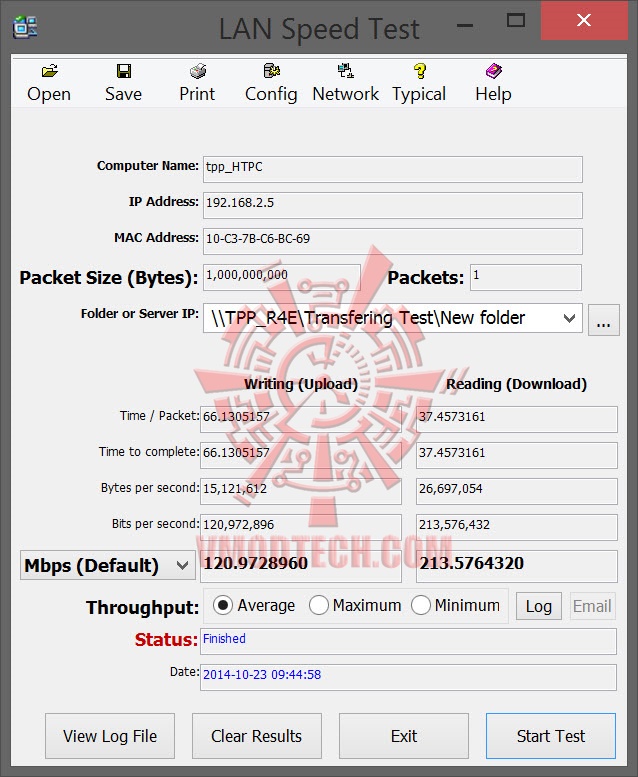The height and width of the screenshot is (777, 638).
Task: Click the date 2014-10-23 09:44:58 field
Action: 408,677
